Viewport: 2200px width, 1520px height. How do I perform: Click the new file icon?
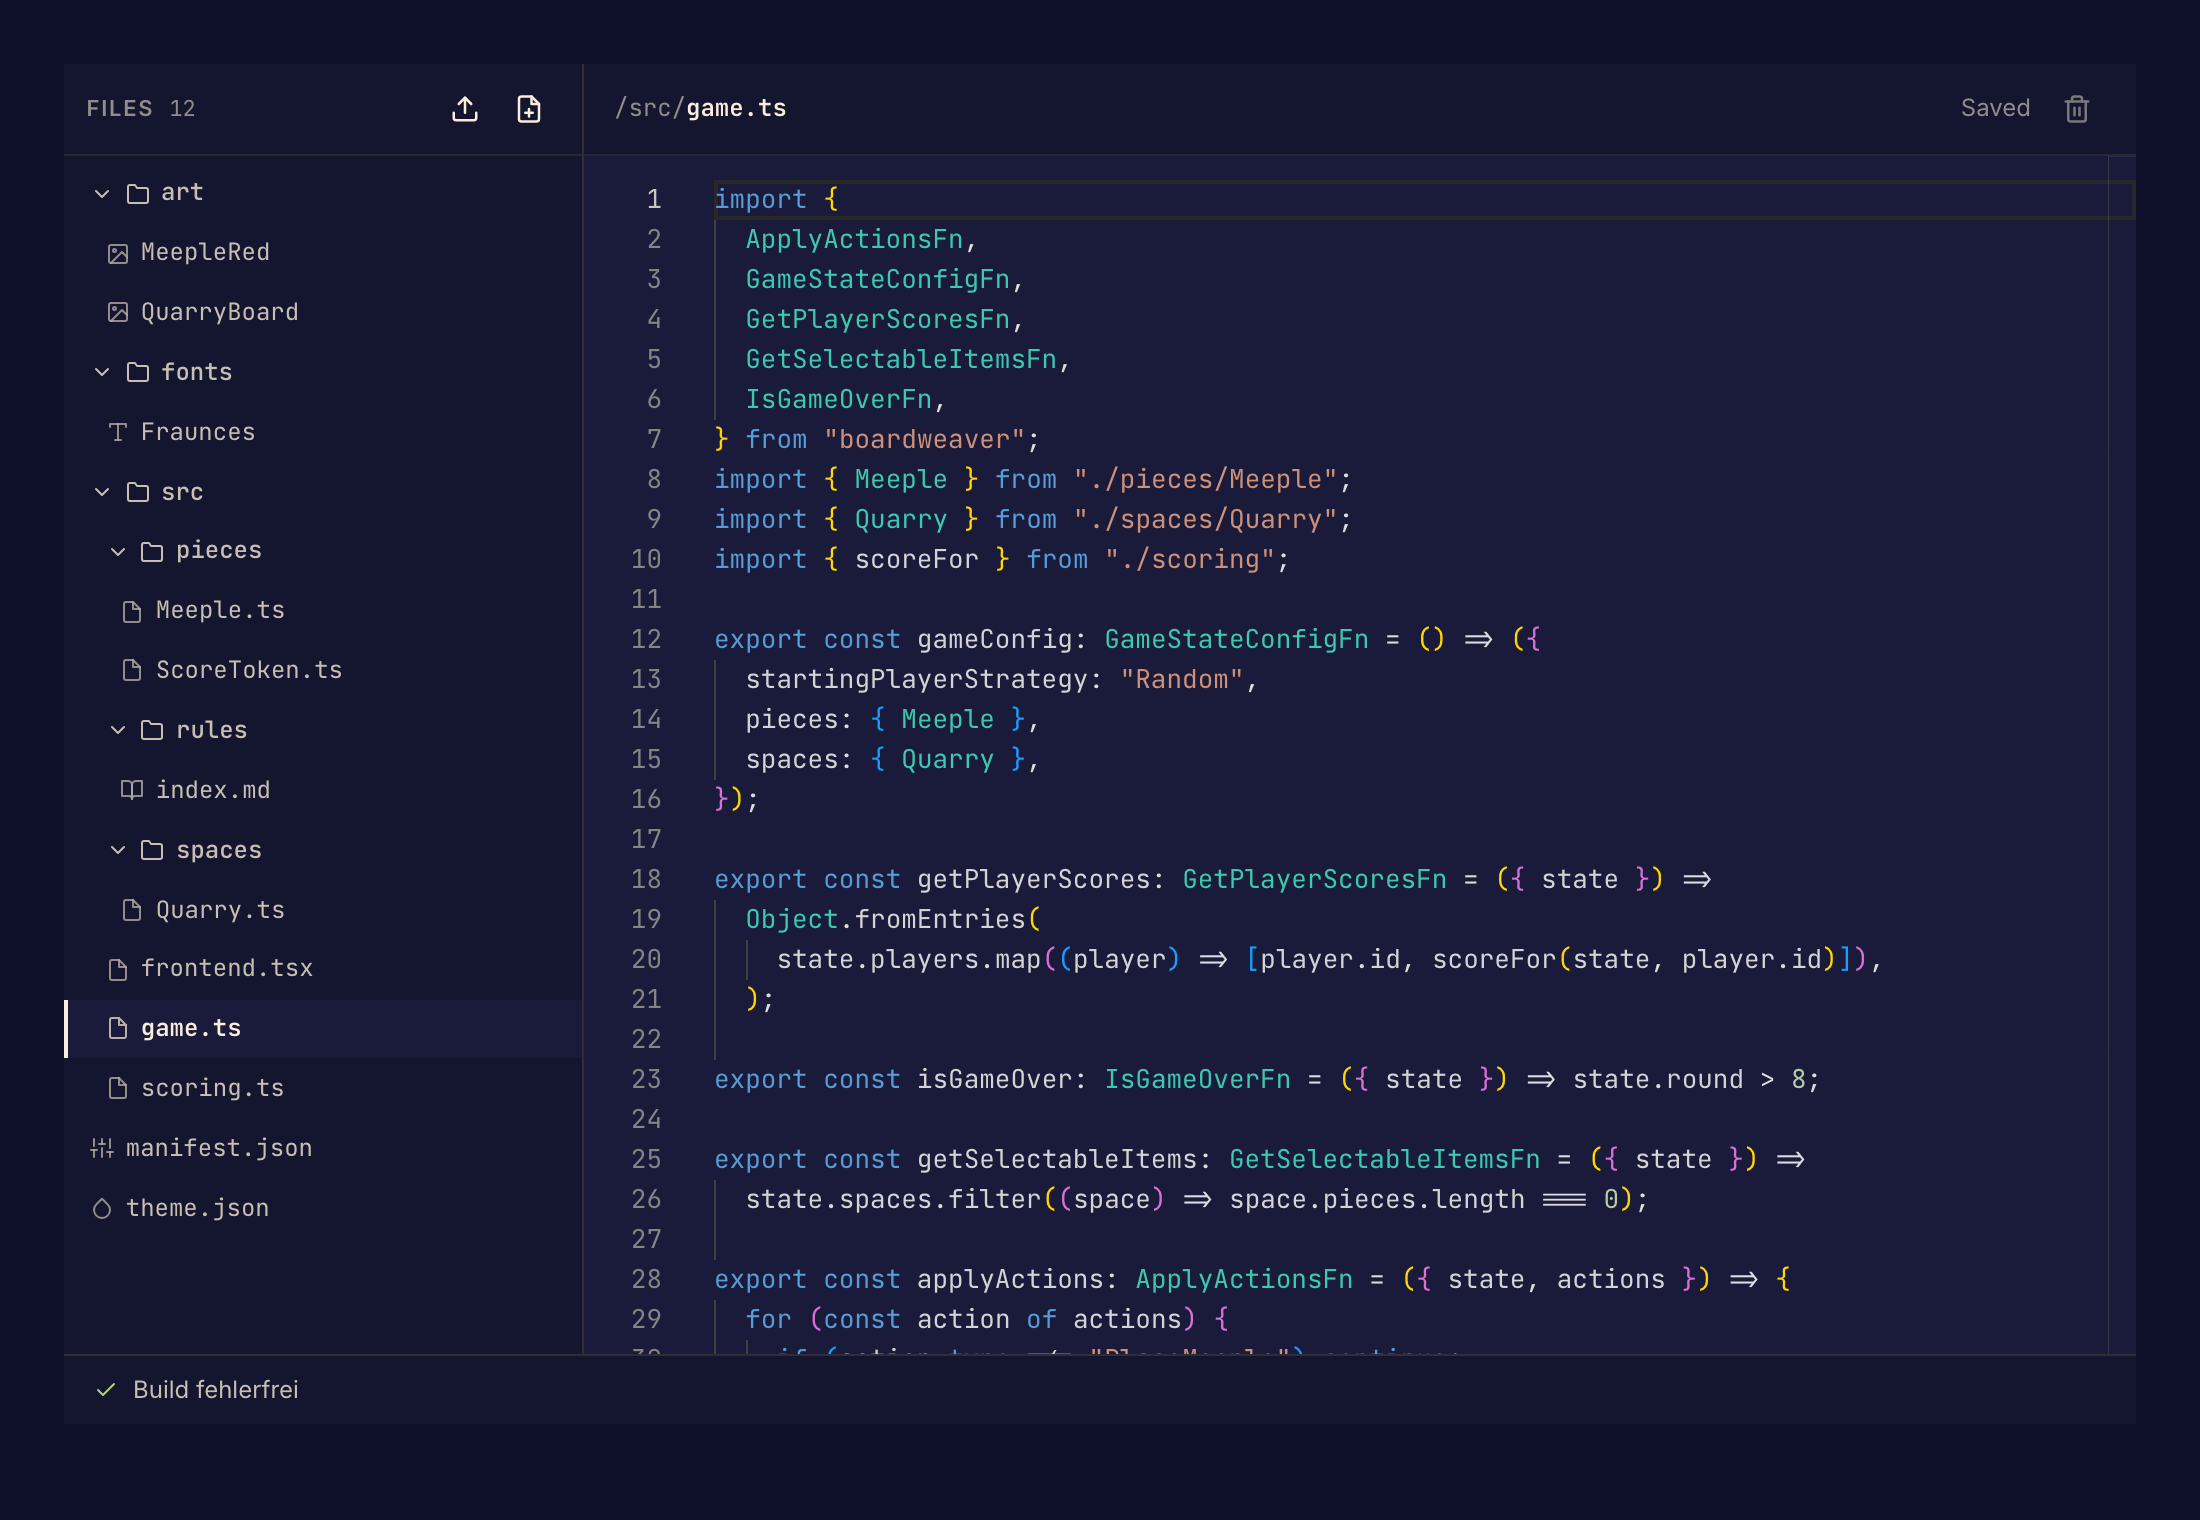point(529,109)
